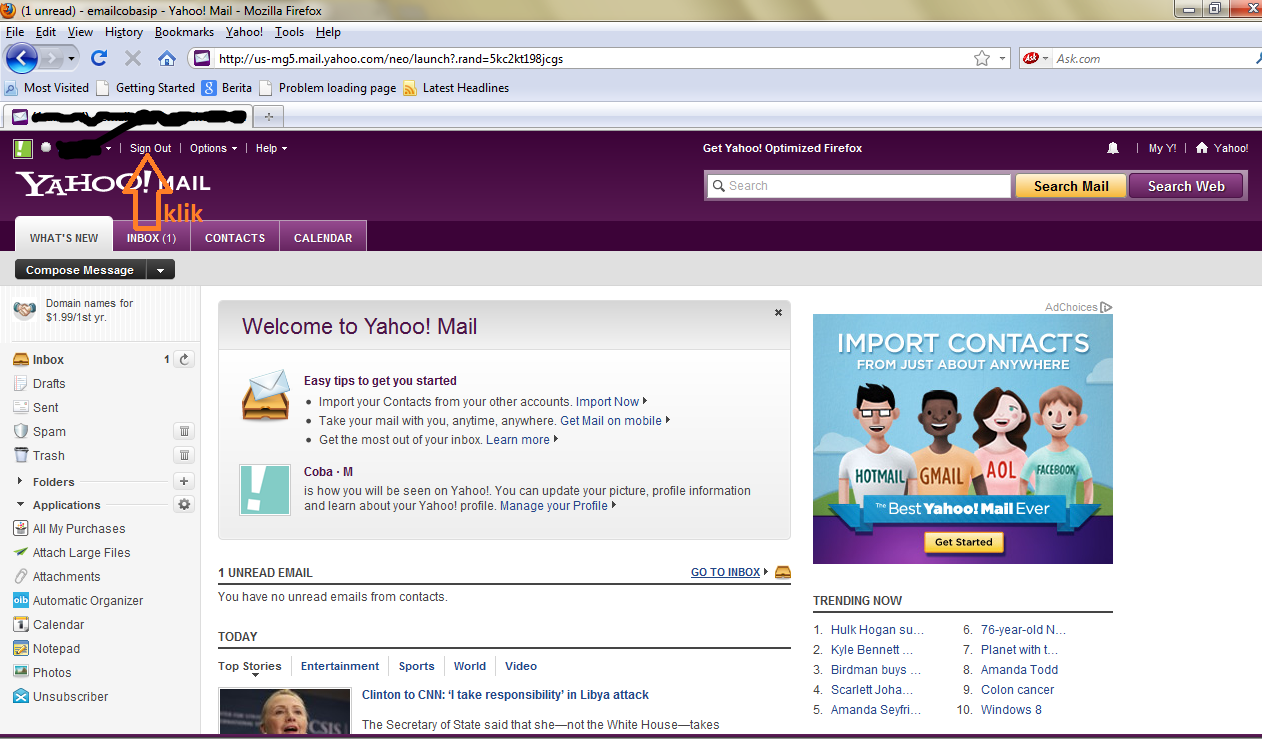Image resolution: width=1262 pixels, height=739 pixels.
Task: Click the notification bell icon
Action: [1113, 148]
